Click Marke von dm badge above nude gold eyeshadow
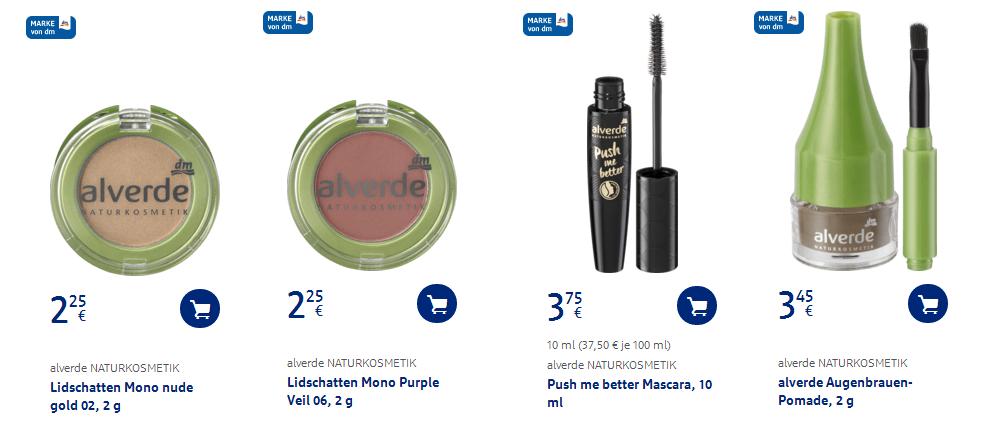Image resolution: width=983 pixels, height=438 pixels. pos(51,27)
